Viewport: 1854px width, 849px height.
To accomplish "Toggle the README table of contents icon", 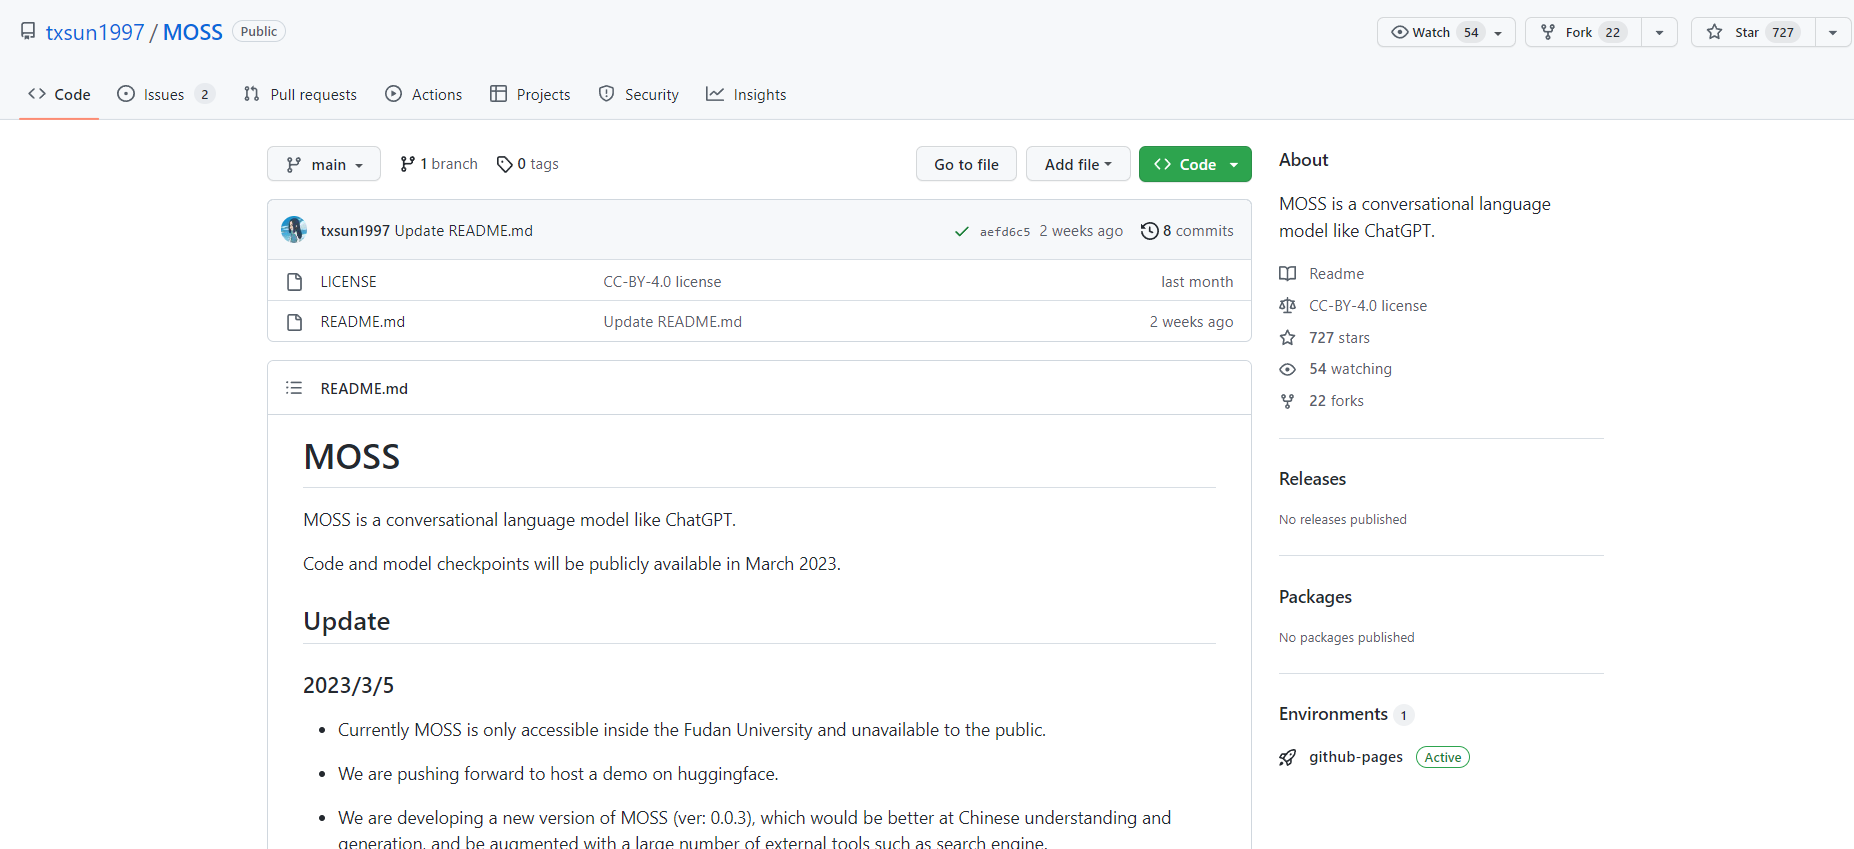I will (x=294, y=388).
